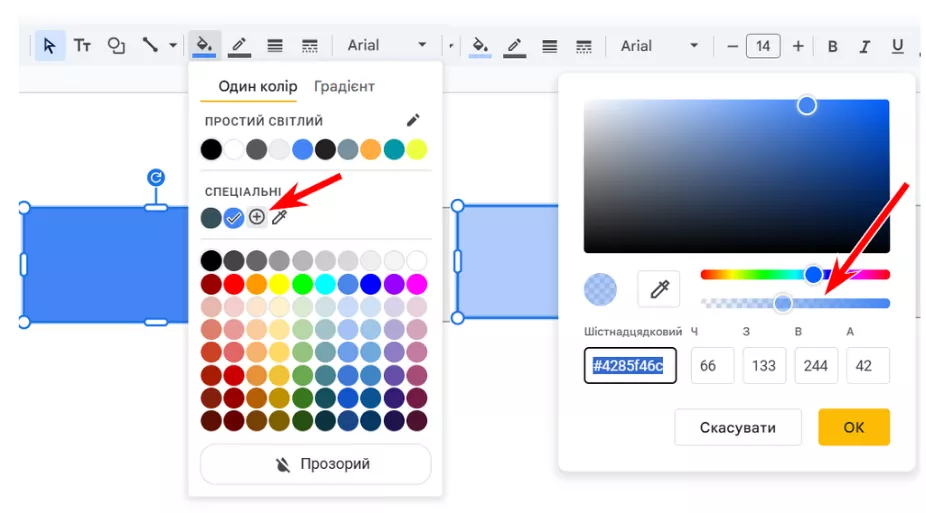Toggle Bold formatting

(x=832, y=46)
